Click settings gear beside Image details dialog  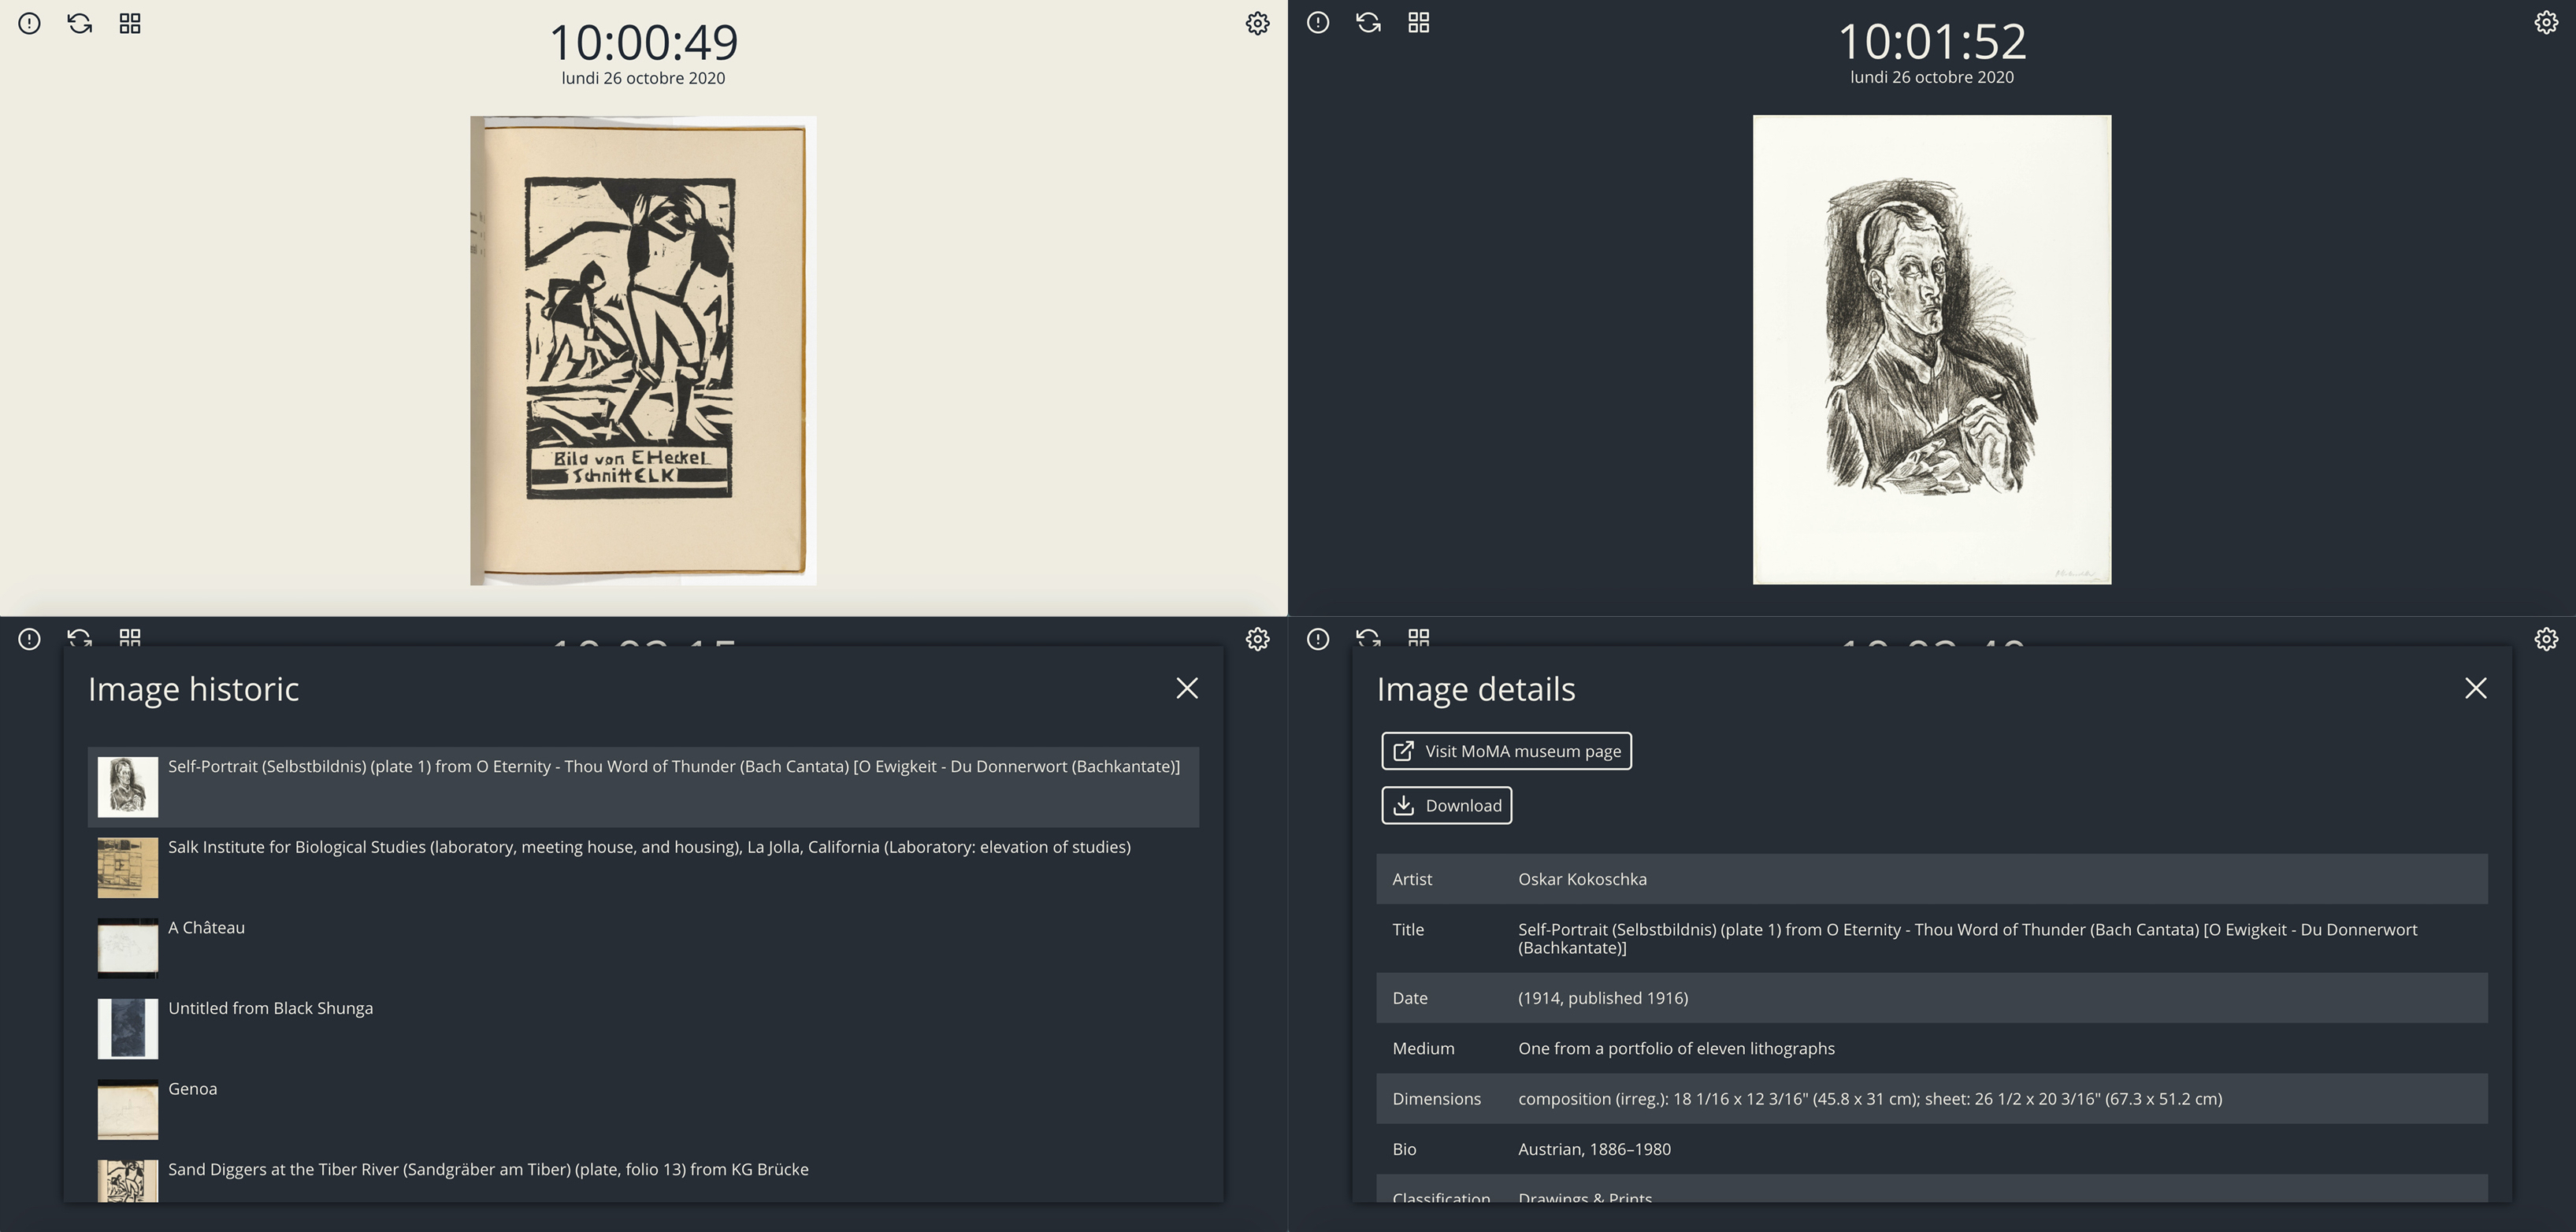pos(2547,639)
